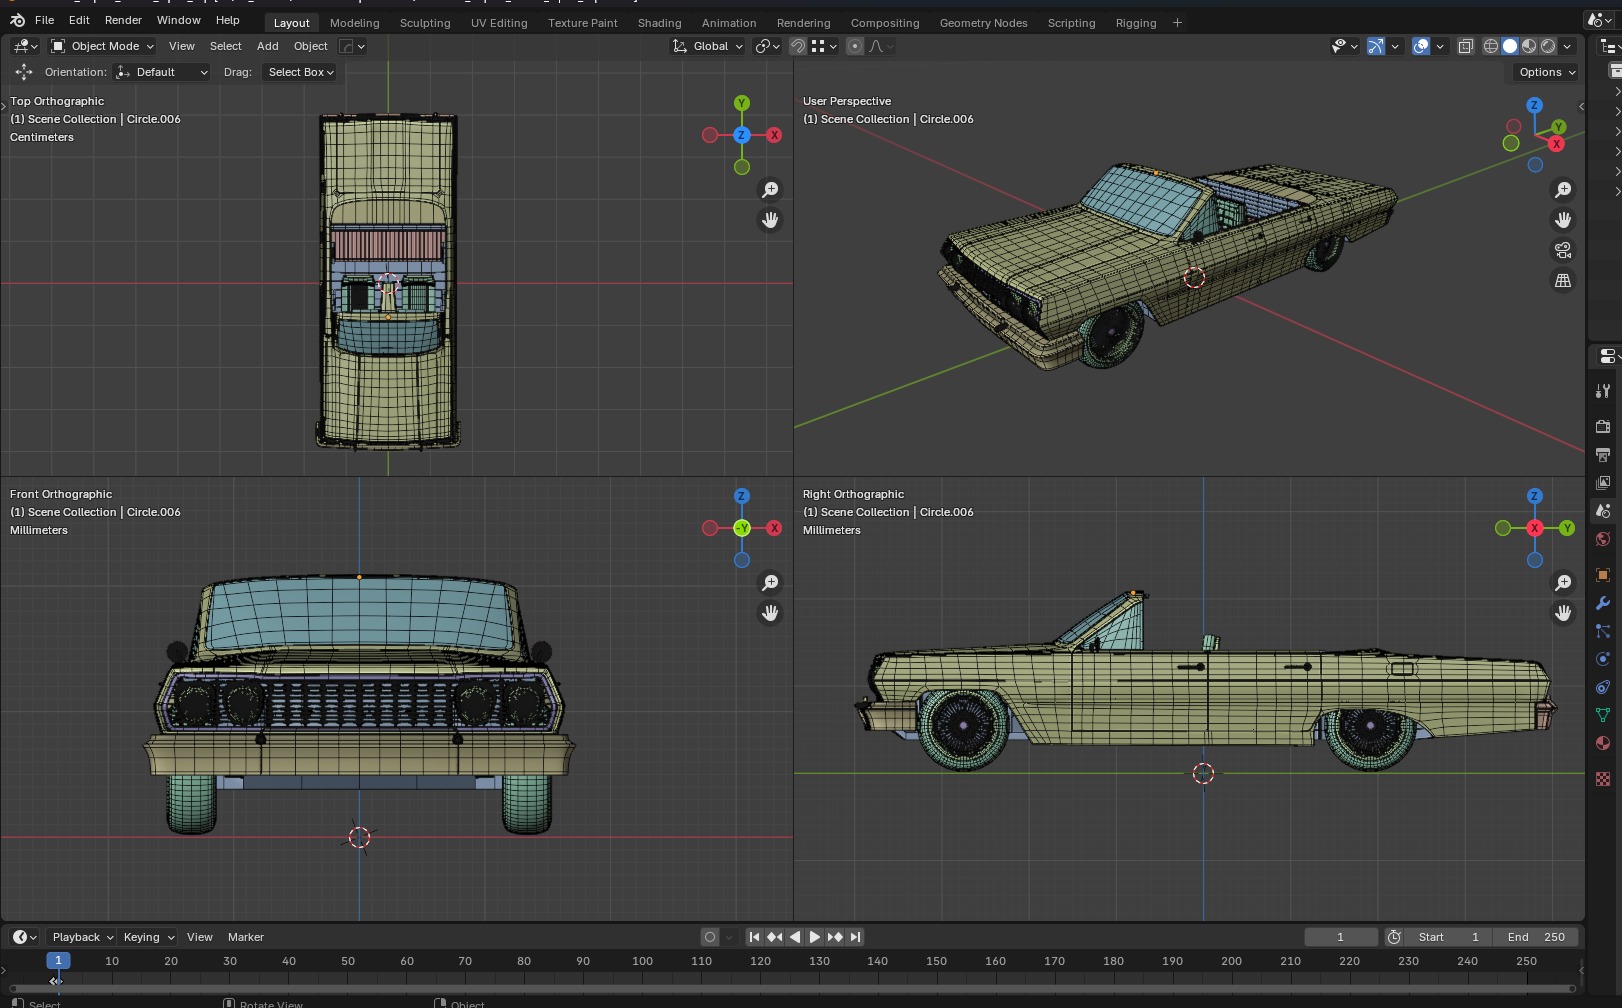
Task: Open the View Layer properties tab
Action: [x=1603, y=483]
